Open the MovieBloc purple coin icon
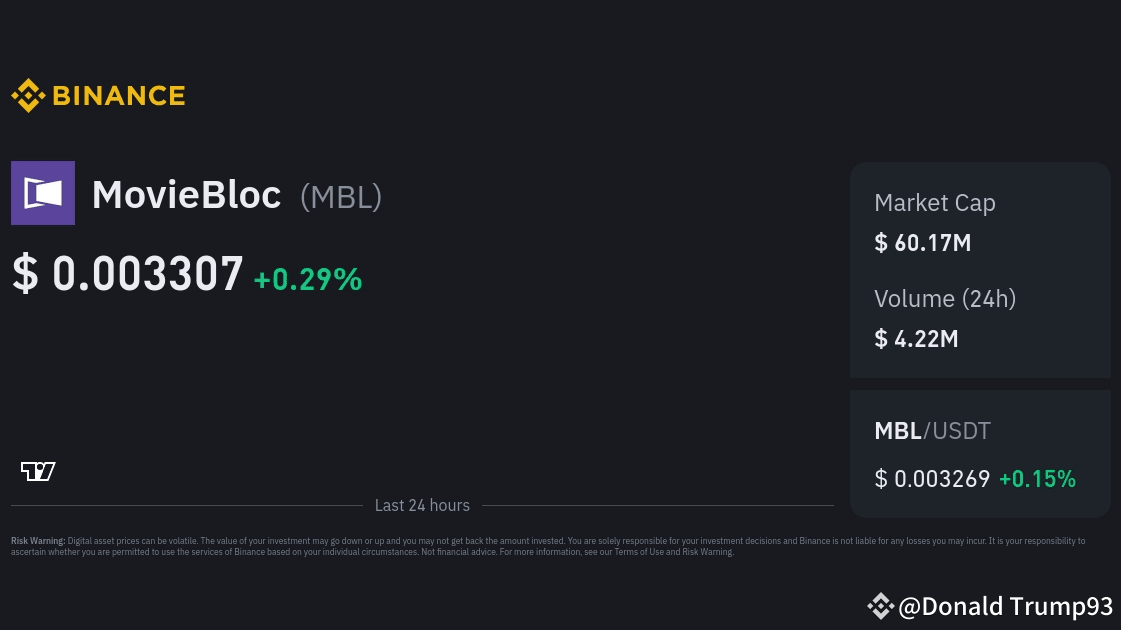 point(43,193)
